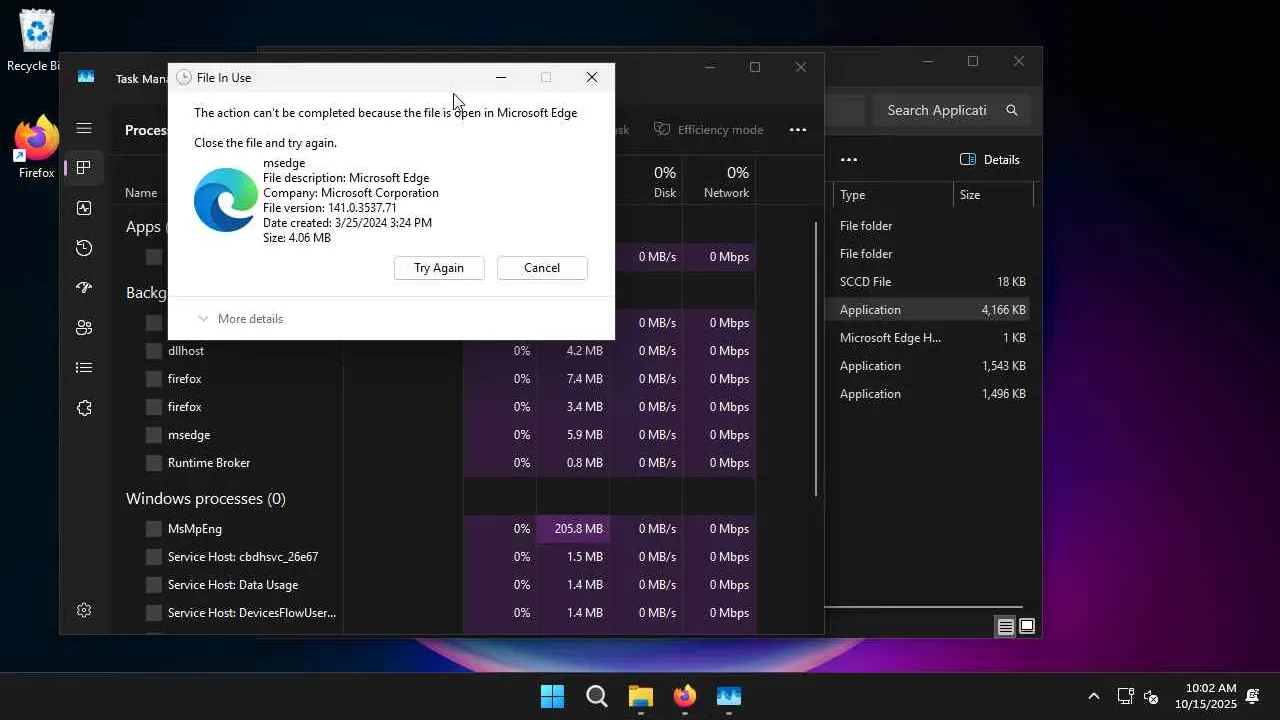The height and width of the screenshot is (720, 1280).
Task: Click the 205.8 MB memory cell
Action: click(x=573, y=529)
